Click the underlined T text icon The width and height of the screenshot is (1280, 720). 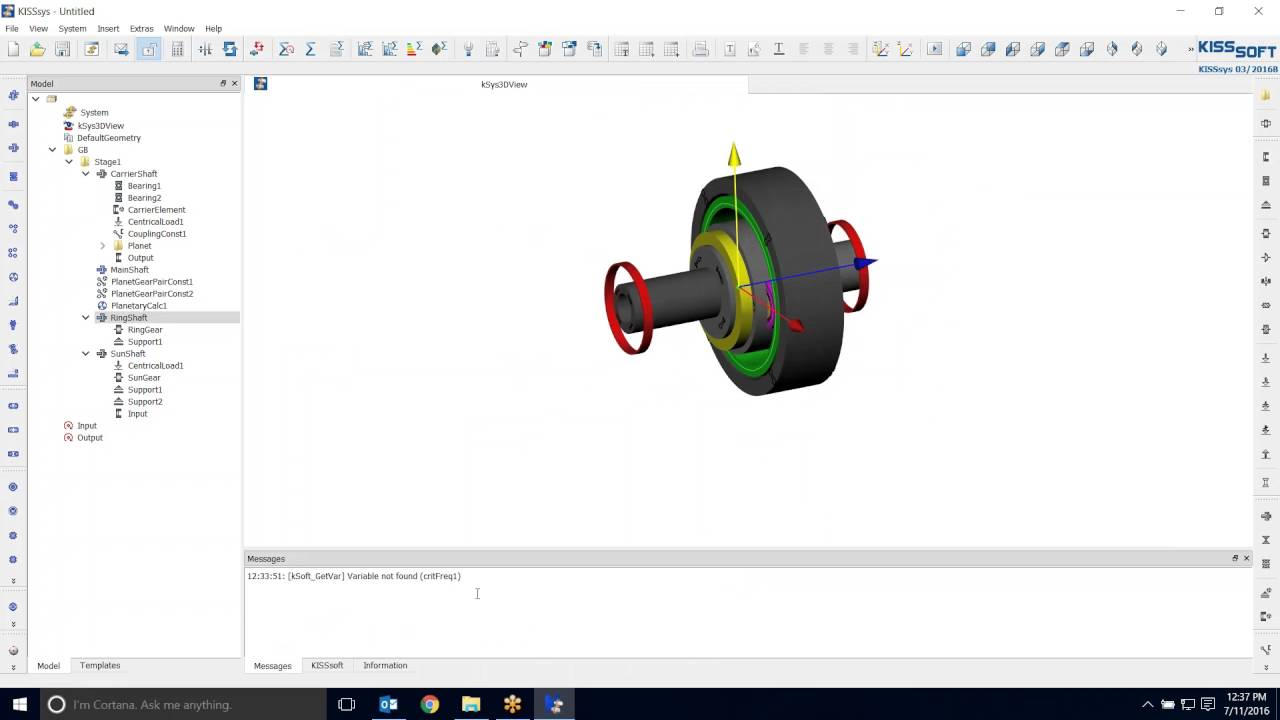(779, 49)
